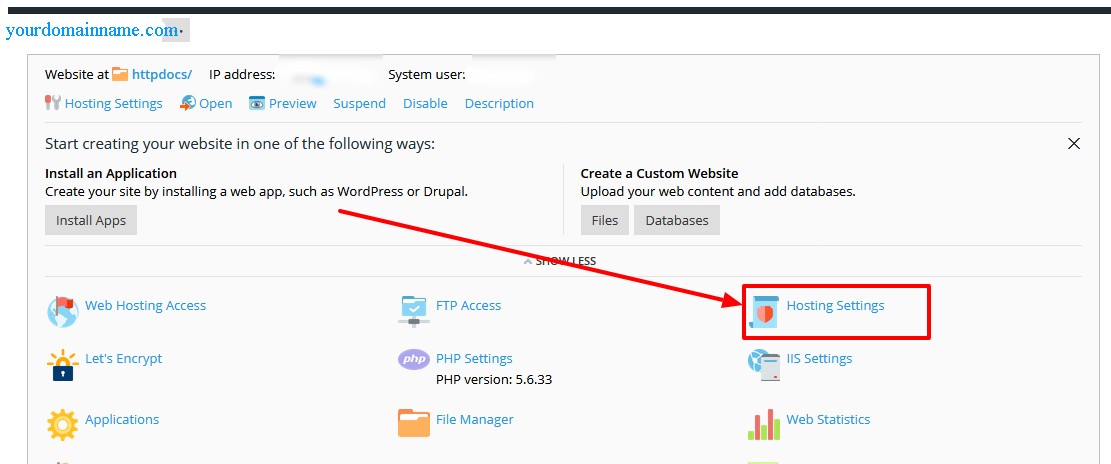The width and height of the screenshot is (1111, 464).
Task: Disable the website
Action: click(x=425, y=103)
